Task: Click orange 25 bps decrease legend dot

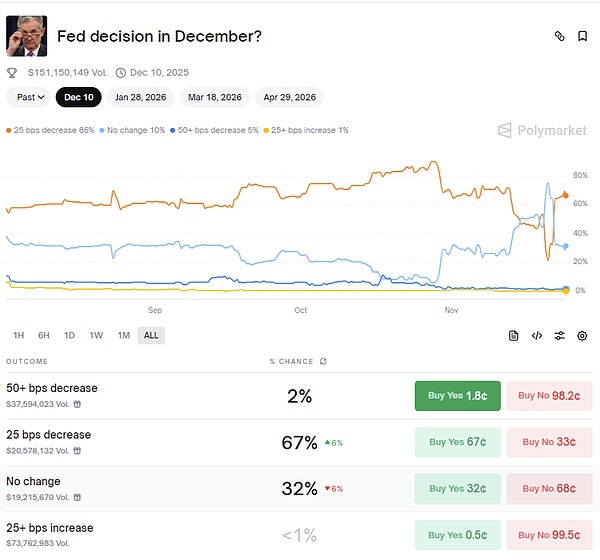Action: click(9, 130)
